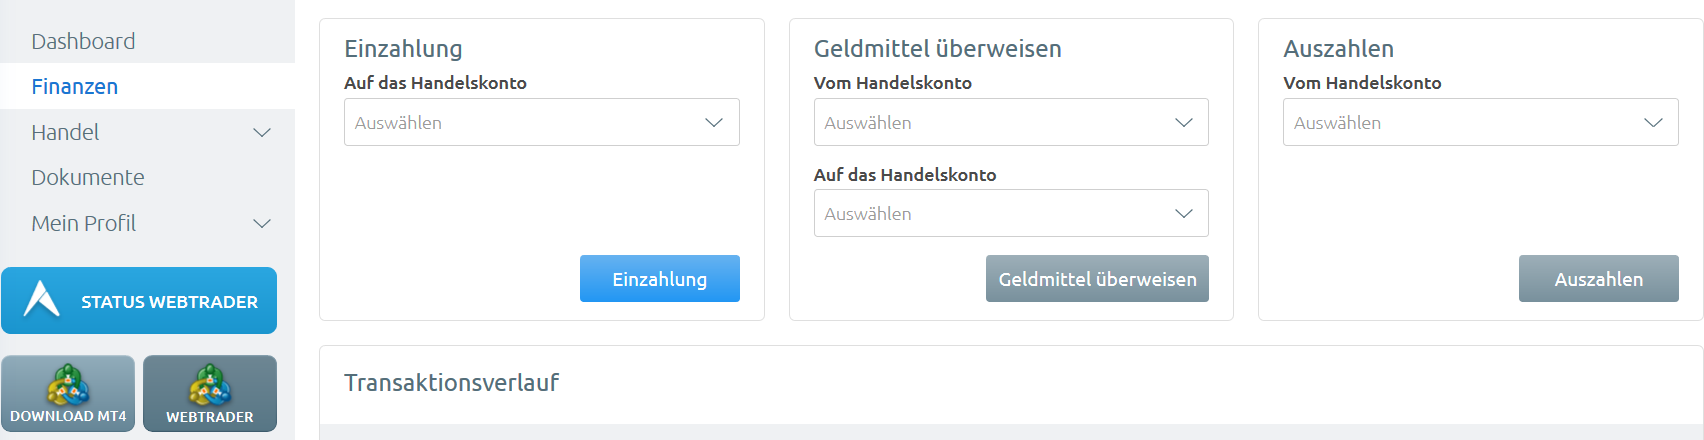Open Auszahlen account dropdown arrow

pos(1653,122)
